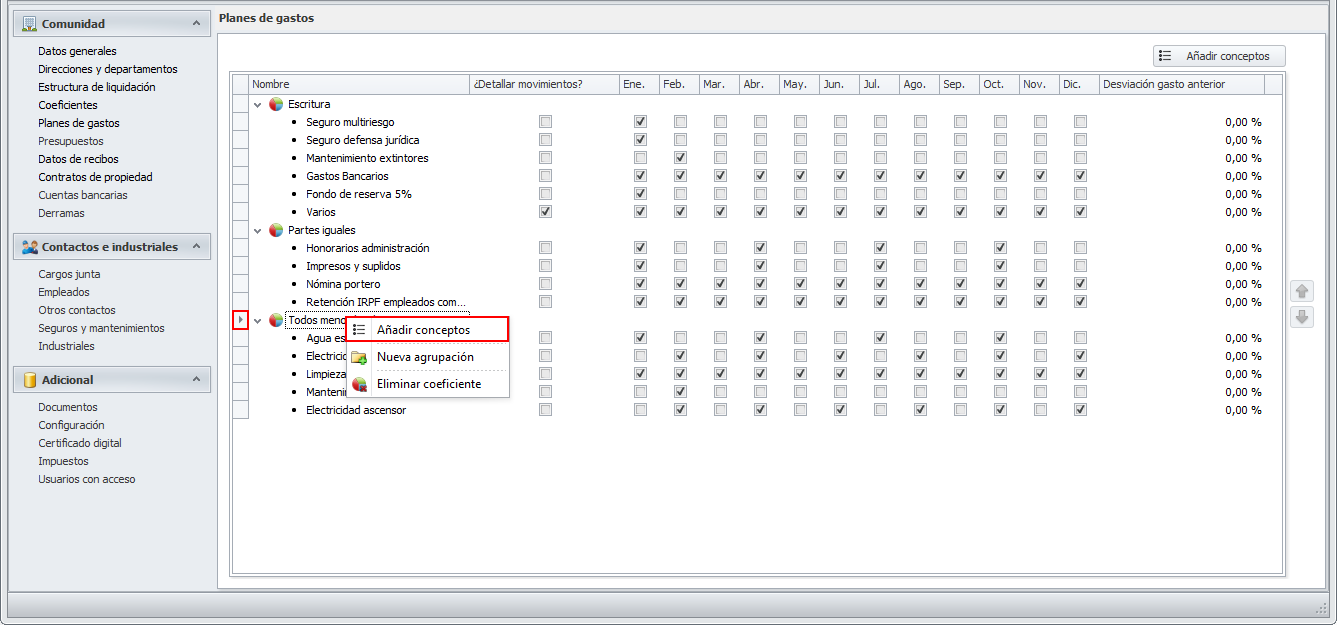Click the list icon on Añadir conceptos button

[x=1165, y=56]
